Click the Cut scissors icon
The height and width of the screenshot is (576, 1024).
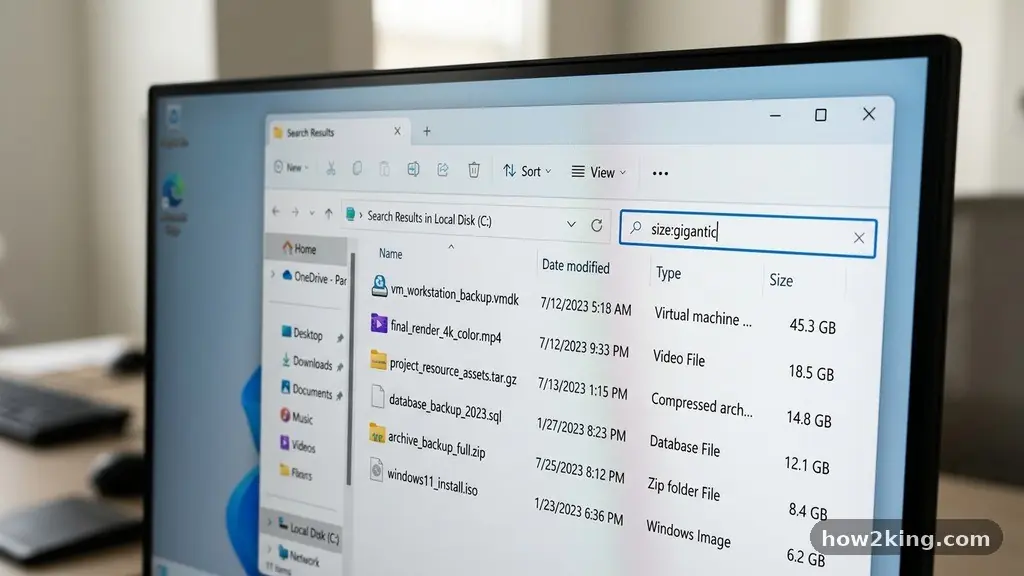coord(330,168)
